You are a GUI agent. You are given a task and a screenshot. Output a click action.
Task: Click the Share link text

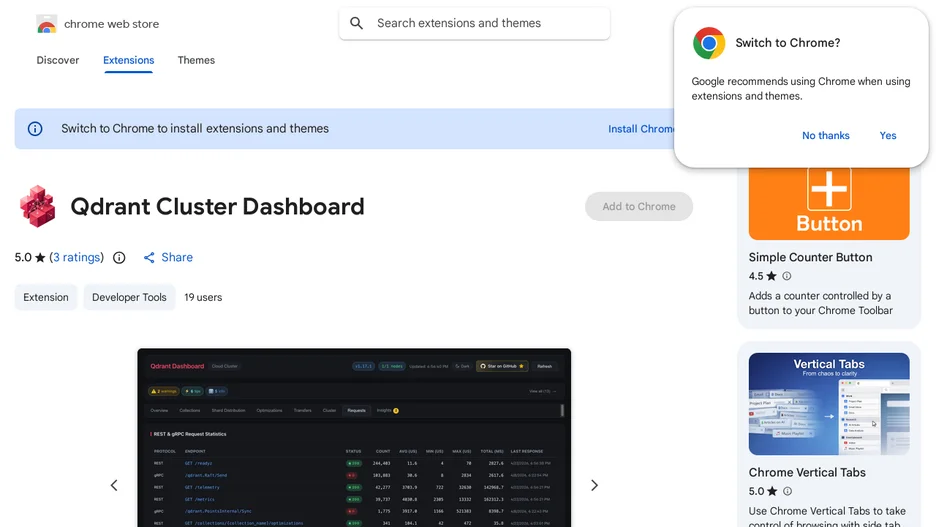tap(177, 257)
